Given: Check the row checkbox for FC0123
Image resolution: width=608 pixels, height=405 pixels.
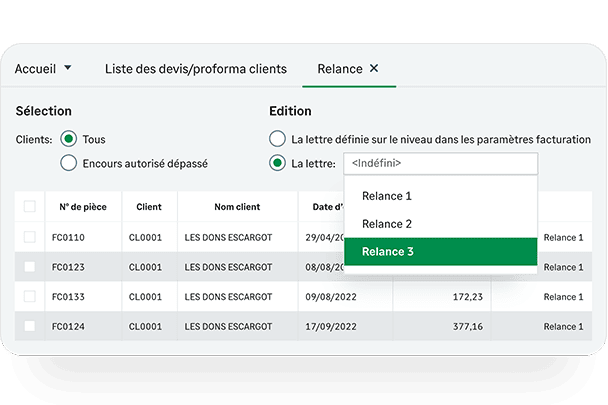Looking at the screenshot, I should point(30,267).
